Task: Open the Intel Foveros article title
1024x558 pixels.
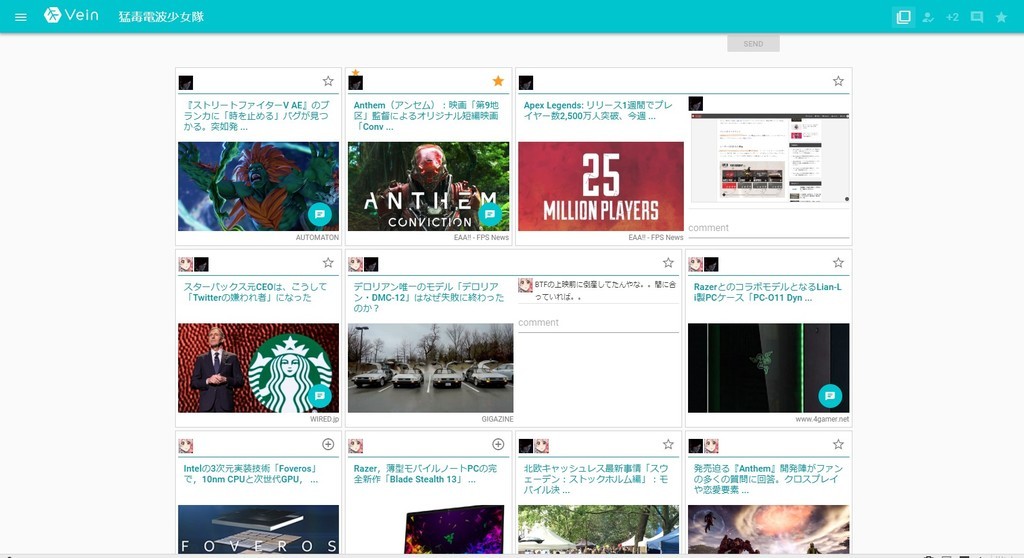Action: pyautogui.click(x=251, y=474)
